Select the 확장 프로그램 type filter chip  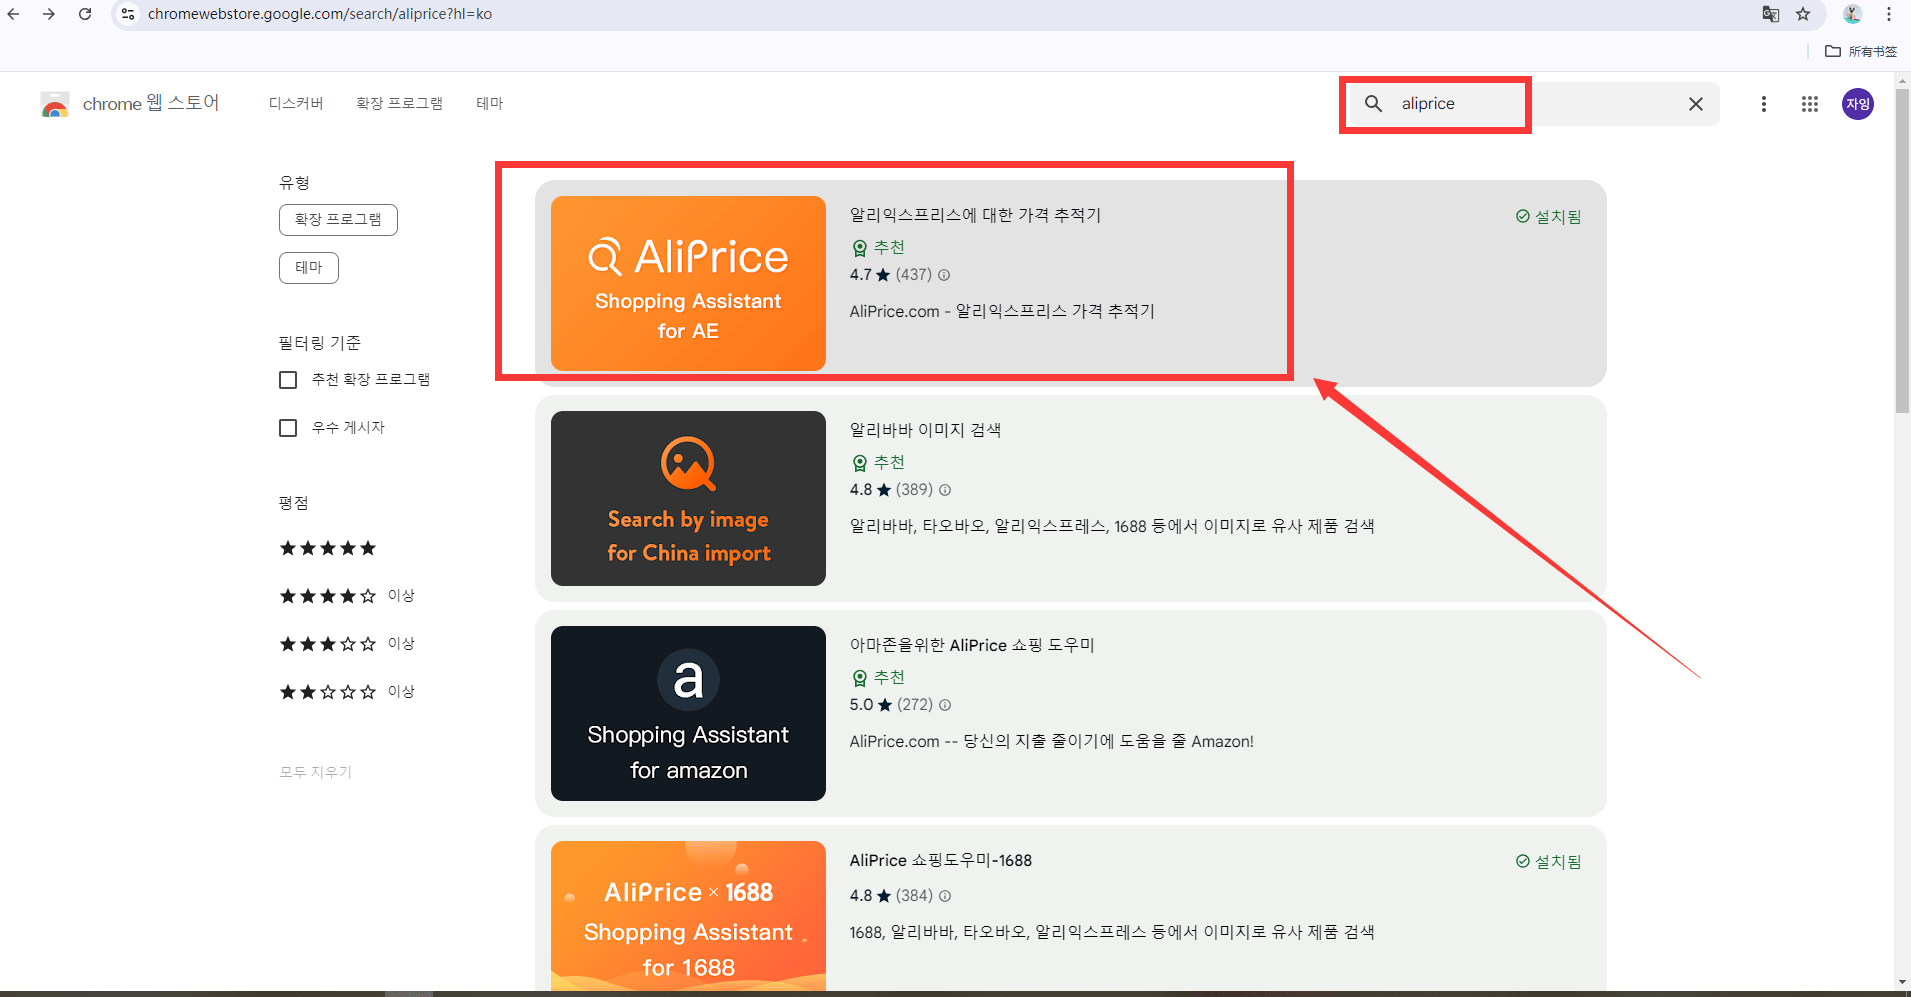[x=338, y=220]
